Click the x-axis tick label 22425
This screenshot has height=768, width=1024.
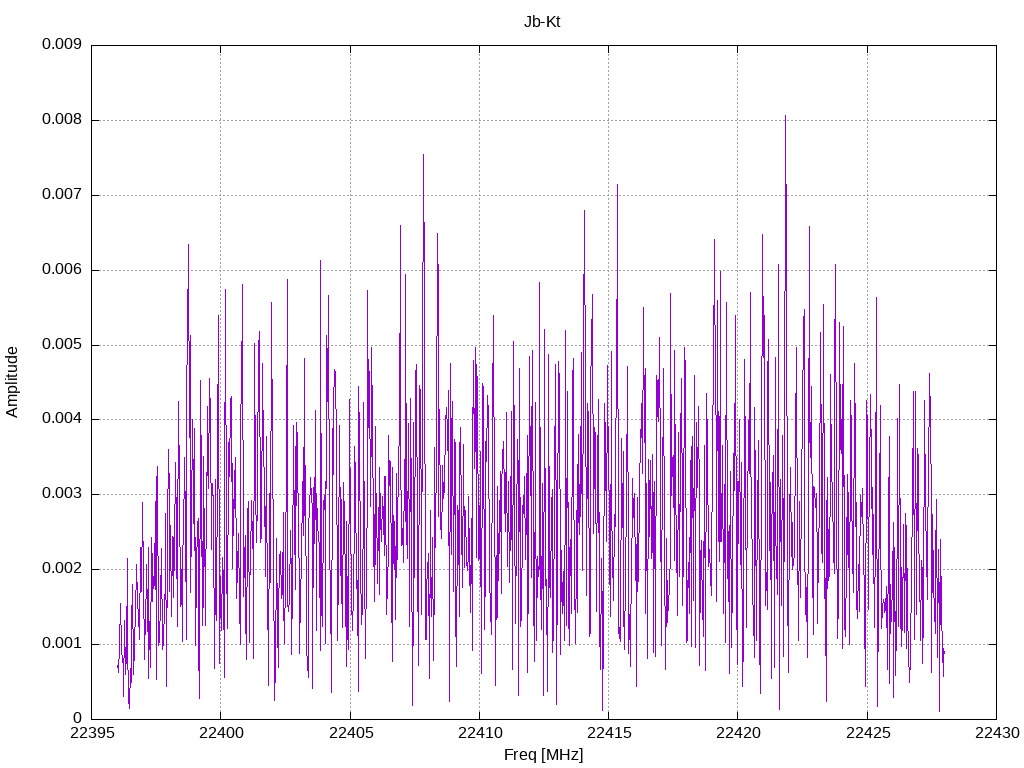pyautogui.click(x=868, y=733)
